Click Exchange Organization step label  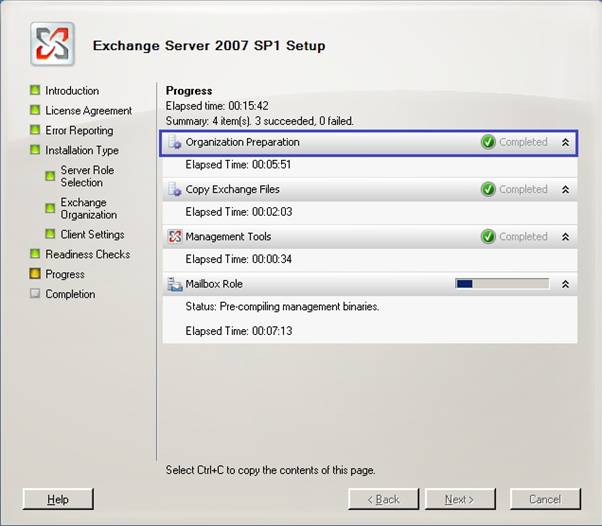tap(89, 208)
